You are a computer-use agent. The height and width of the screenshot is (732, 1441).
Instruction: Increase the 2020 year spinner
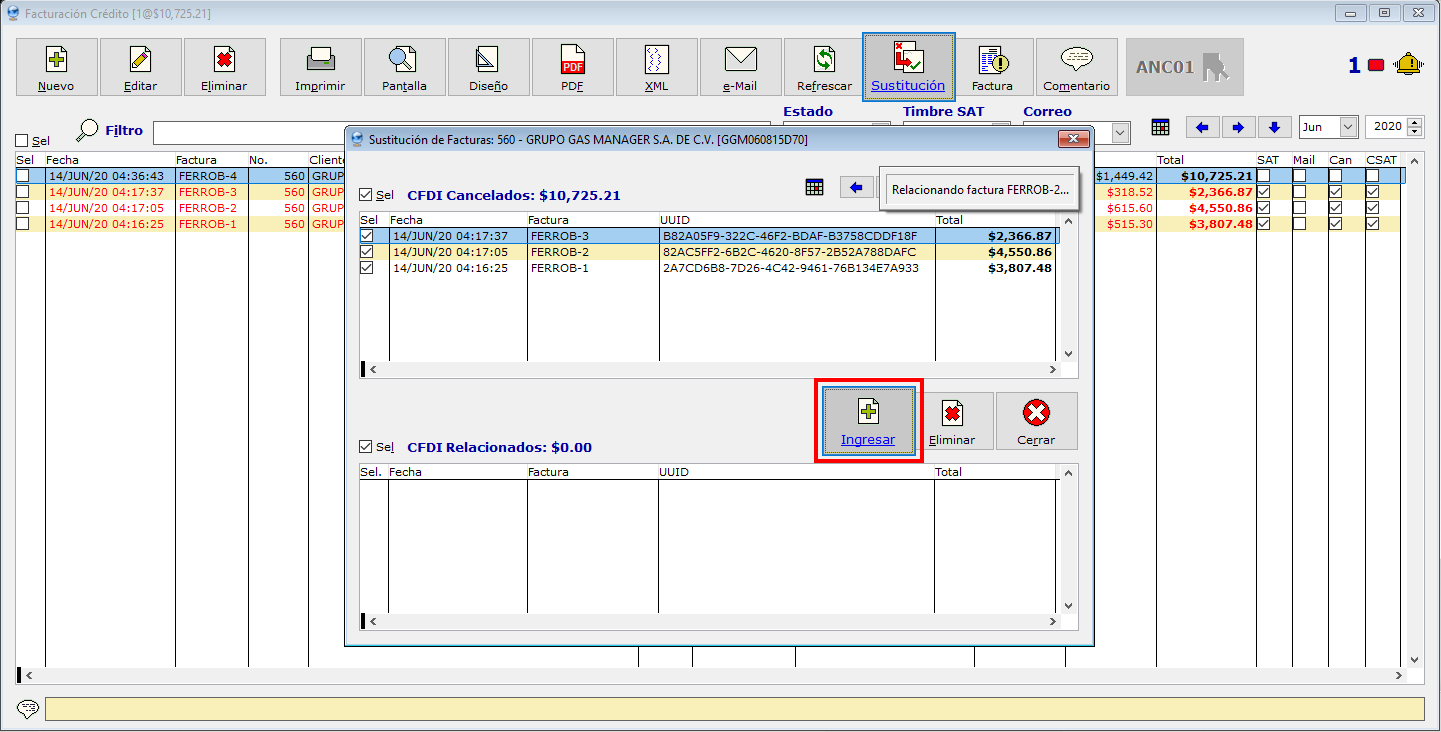[1414, 123]
